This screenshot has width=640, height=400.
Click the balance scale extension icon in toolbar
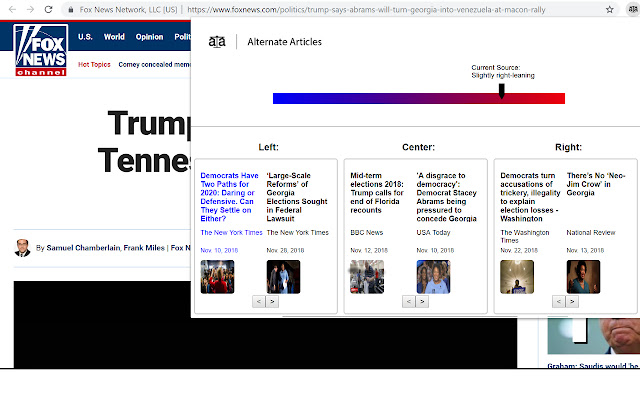coord(633,9)
